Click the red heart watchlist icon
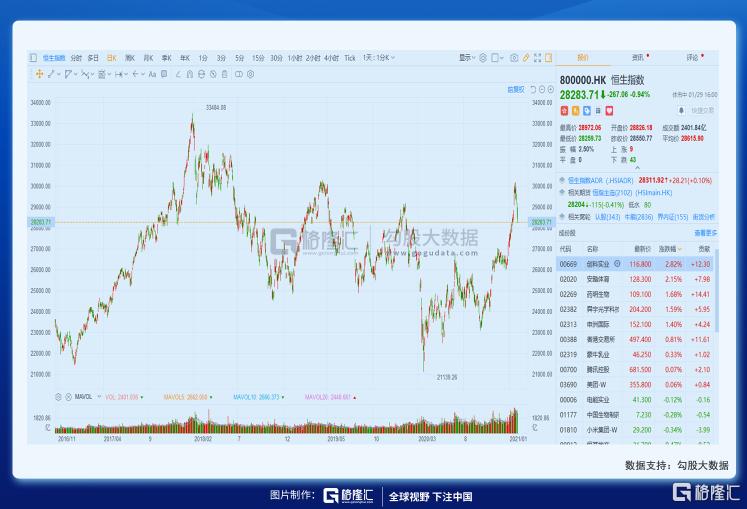The width and height of the screenshot is (747, 509). tap(609, 111)
